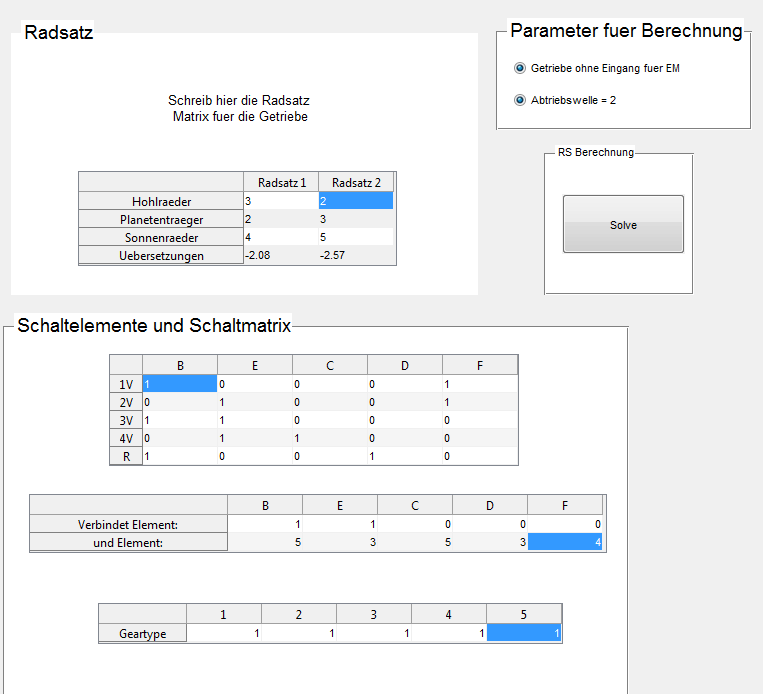
Task: Select row header R in Schaltmatrix
Action: 126,456
